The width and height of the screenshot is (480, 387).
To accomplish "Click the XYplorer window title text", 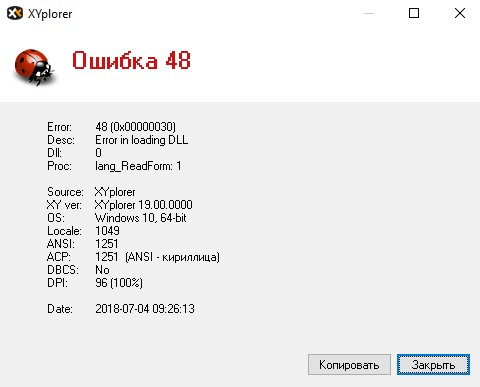I will 50,14.
